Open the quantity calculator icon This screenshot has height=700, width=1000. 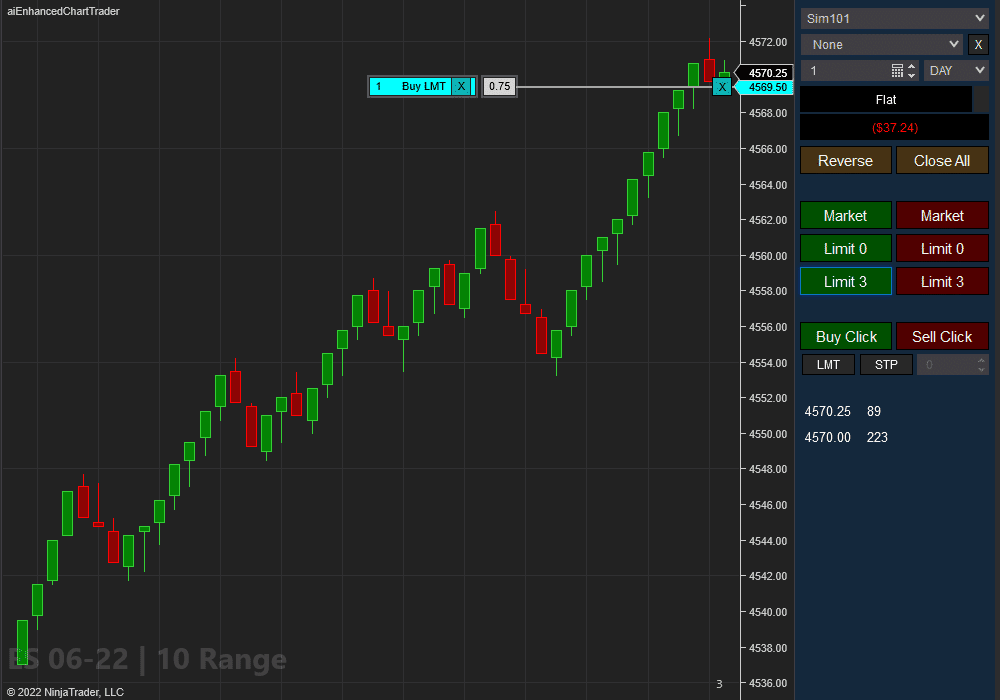[897, 70]
